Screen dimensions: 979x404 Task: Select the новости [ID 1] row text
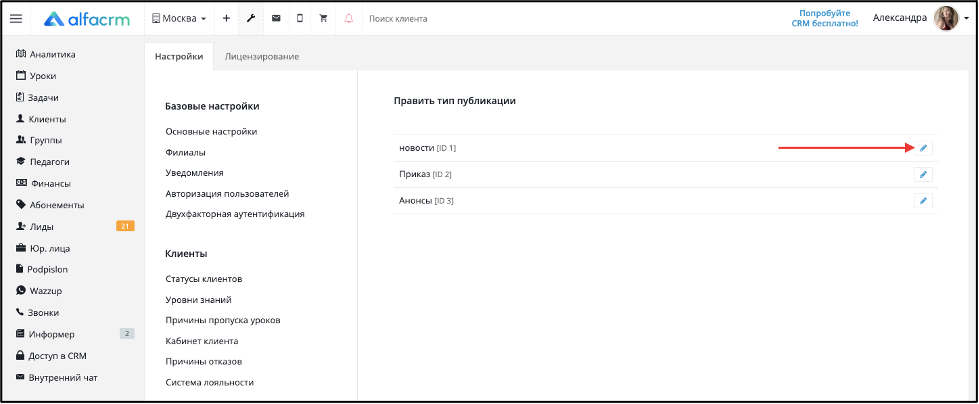[428, 148]
